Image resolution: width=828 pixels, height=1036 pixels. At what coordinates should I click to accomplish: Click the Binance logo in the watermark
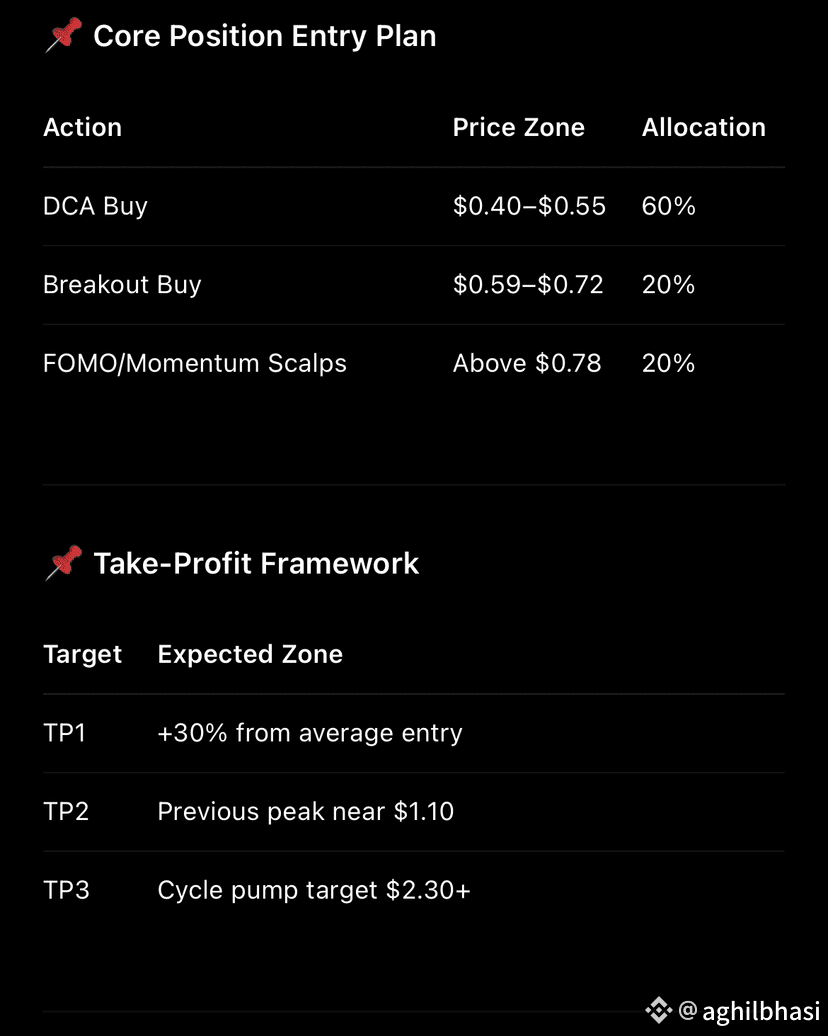point(658,1010)
